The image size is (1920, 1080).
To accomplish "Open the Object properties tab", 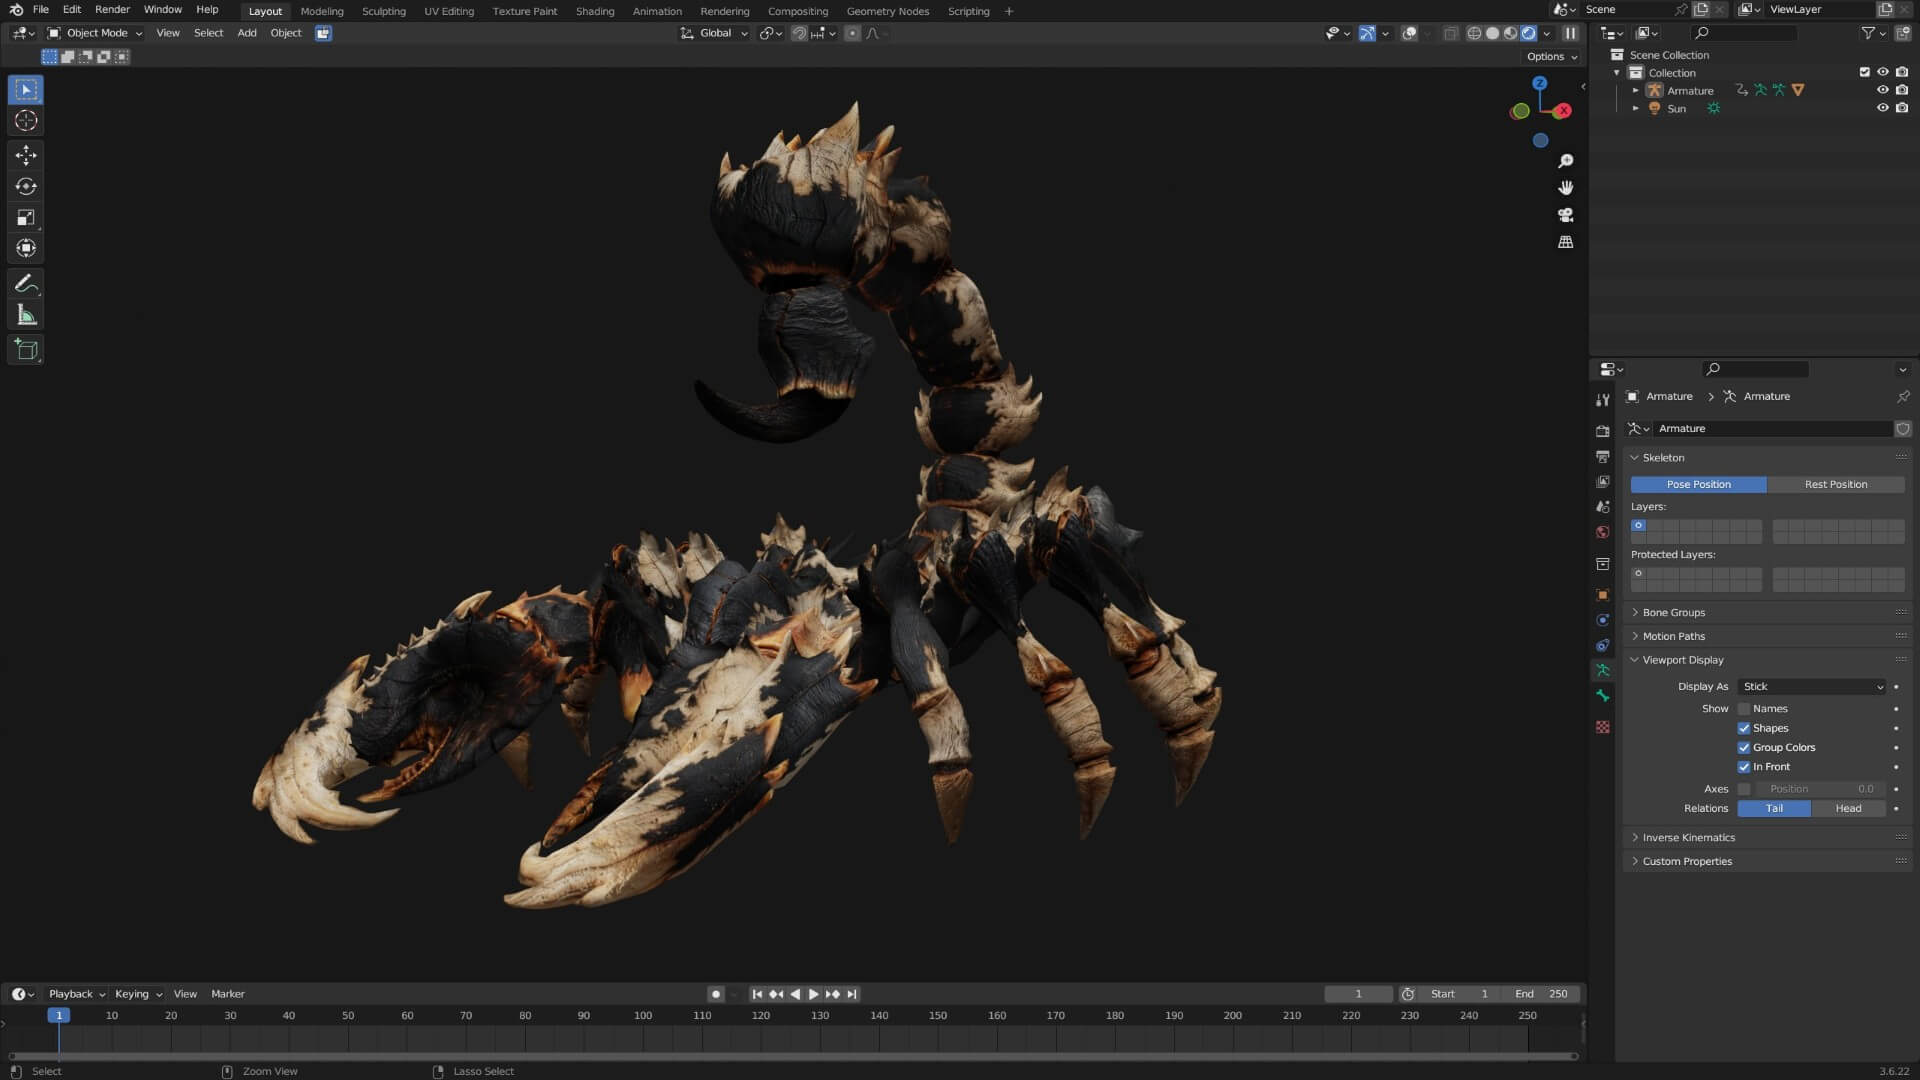I will click(x=1603, y=595).
